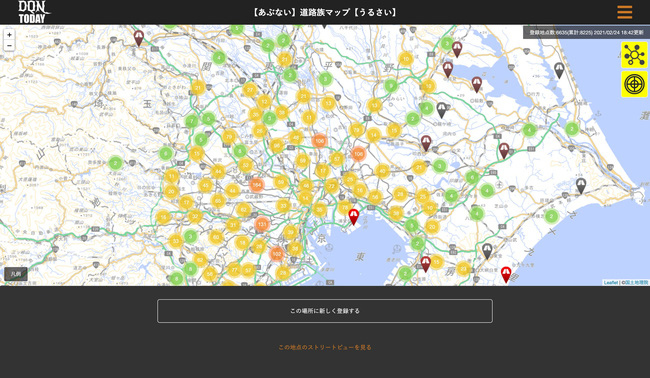
Task: Zoom out with the minus button
Action: tap(9, 46)
